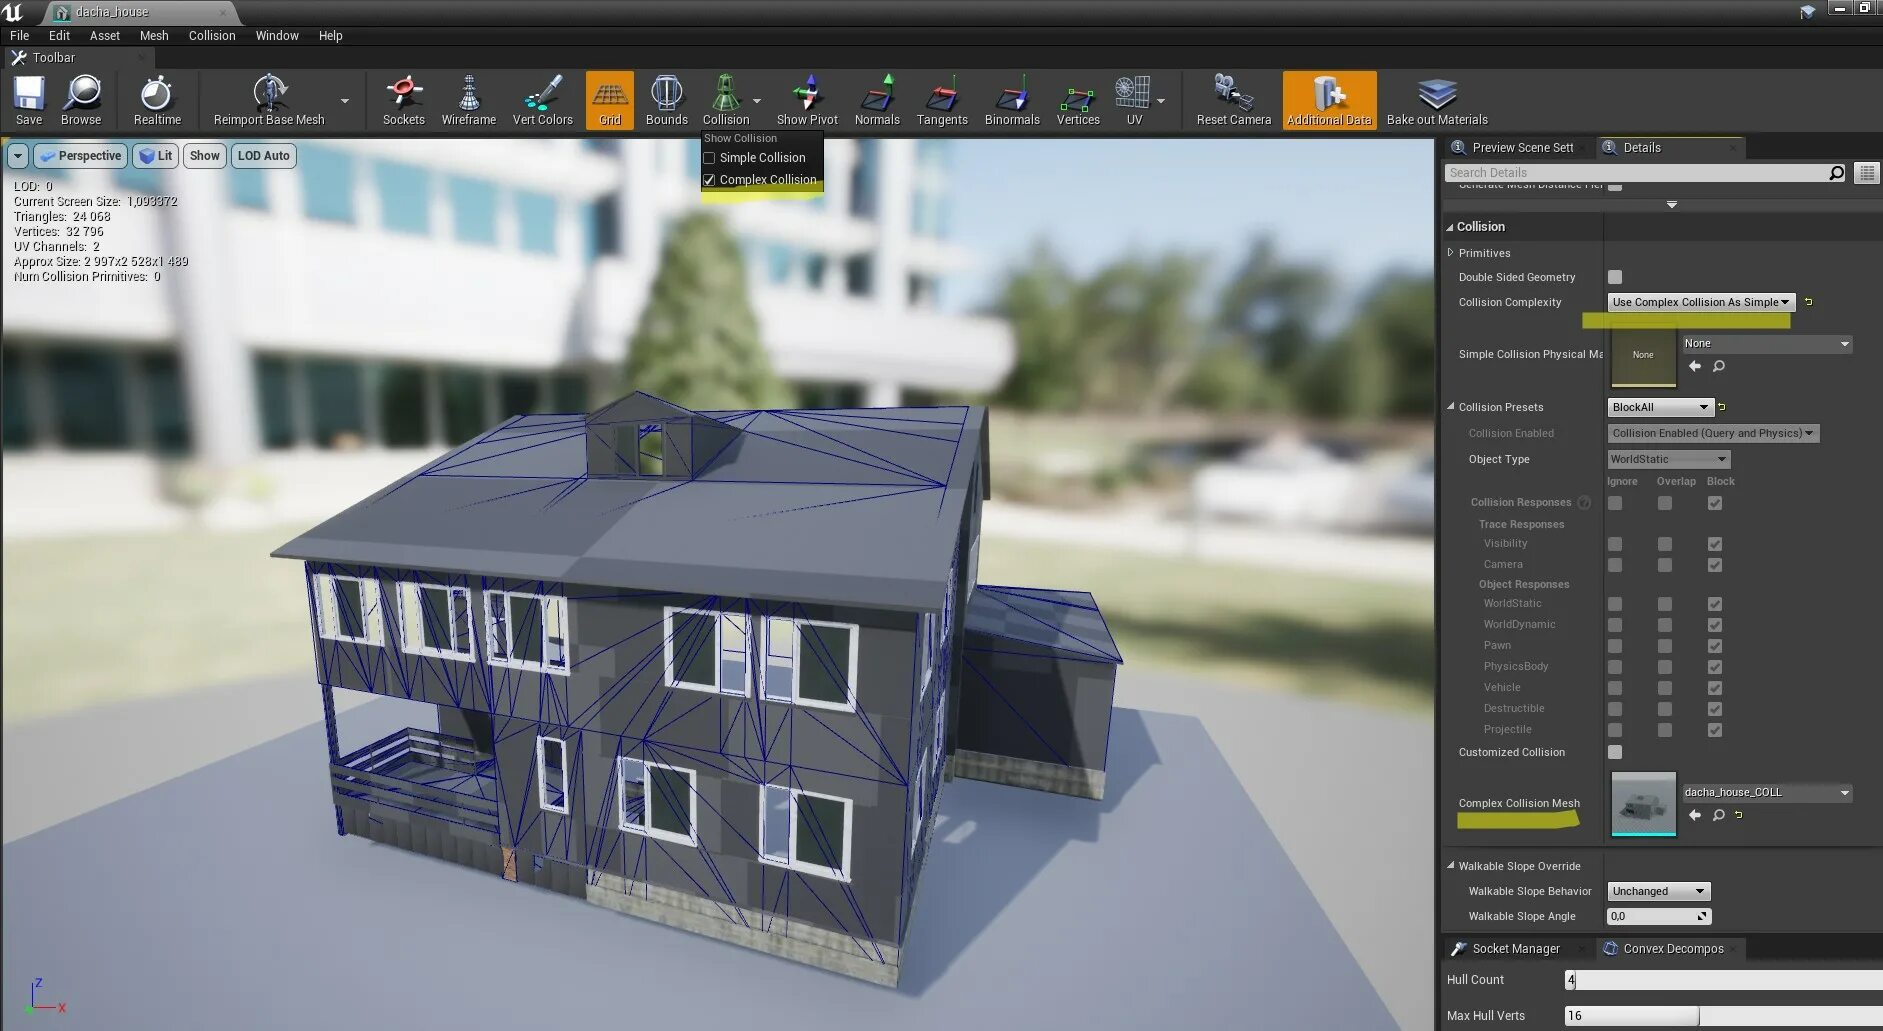Reimport the base mesh

click(269, 100)
